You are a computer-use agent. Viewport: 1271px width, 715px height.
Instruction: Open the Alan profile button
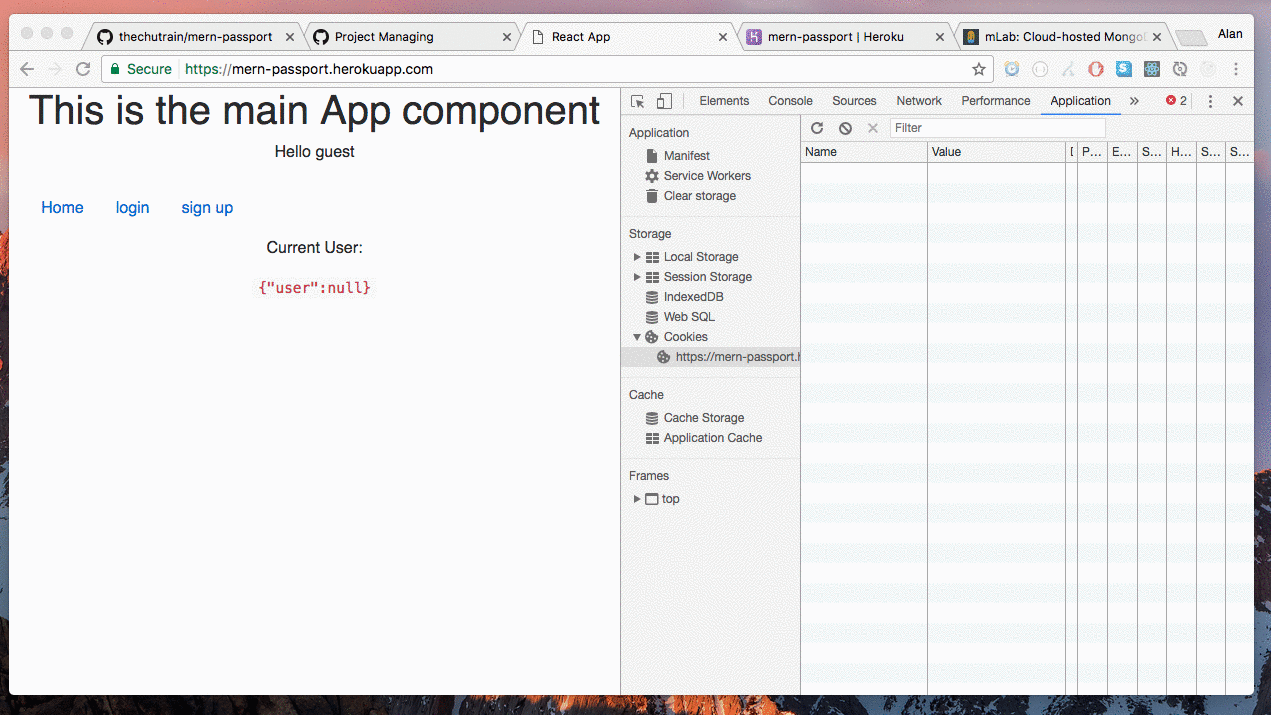[x=1230, y=34]
